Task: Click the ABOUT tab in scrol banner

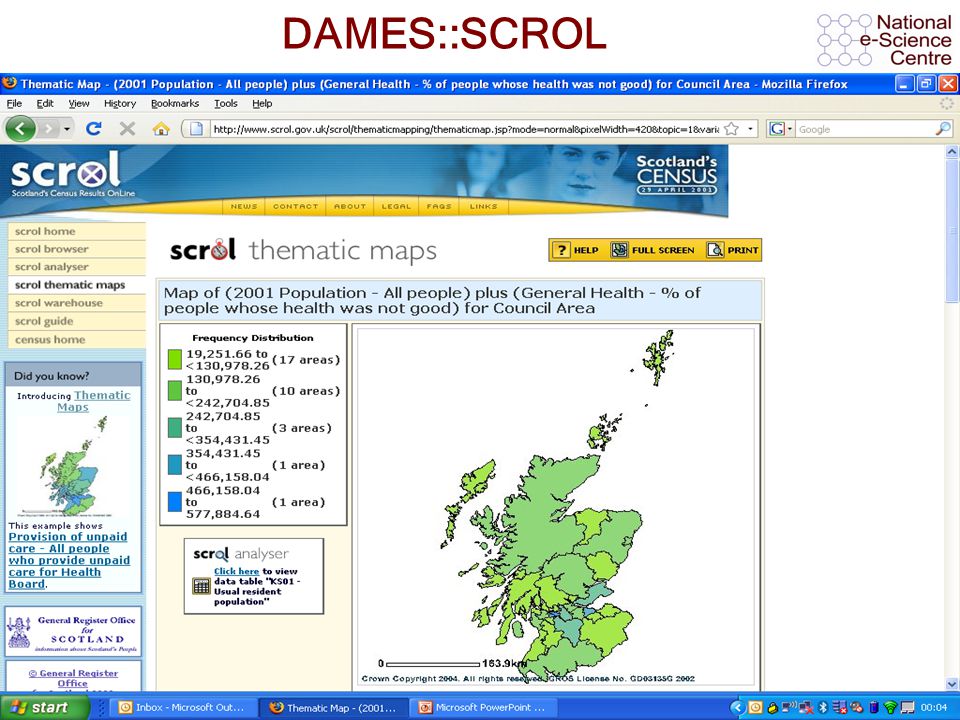Action: pos(350,206)
